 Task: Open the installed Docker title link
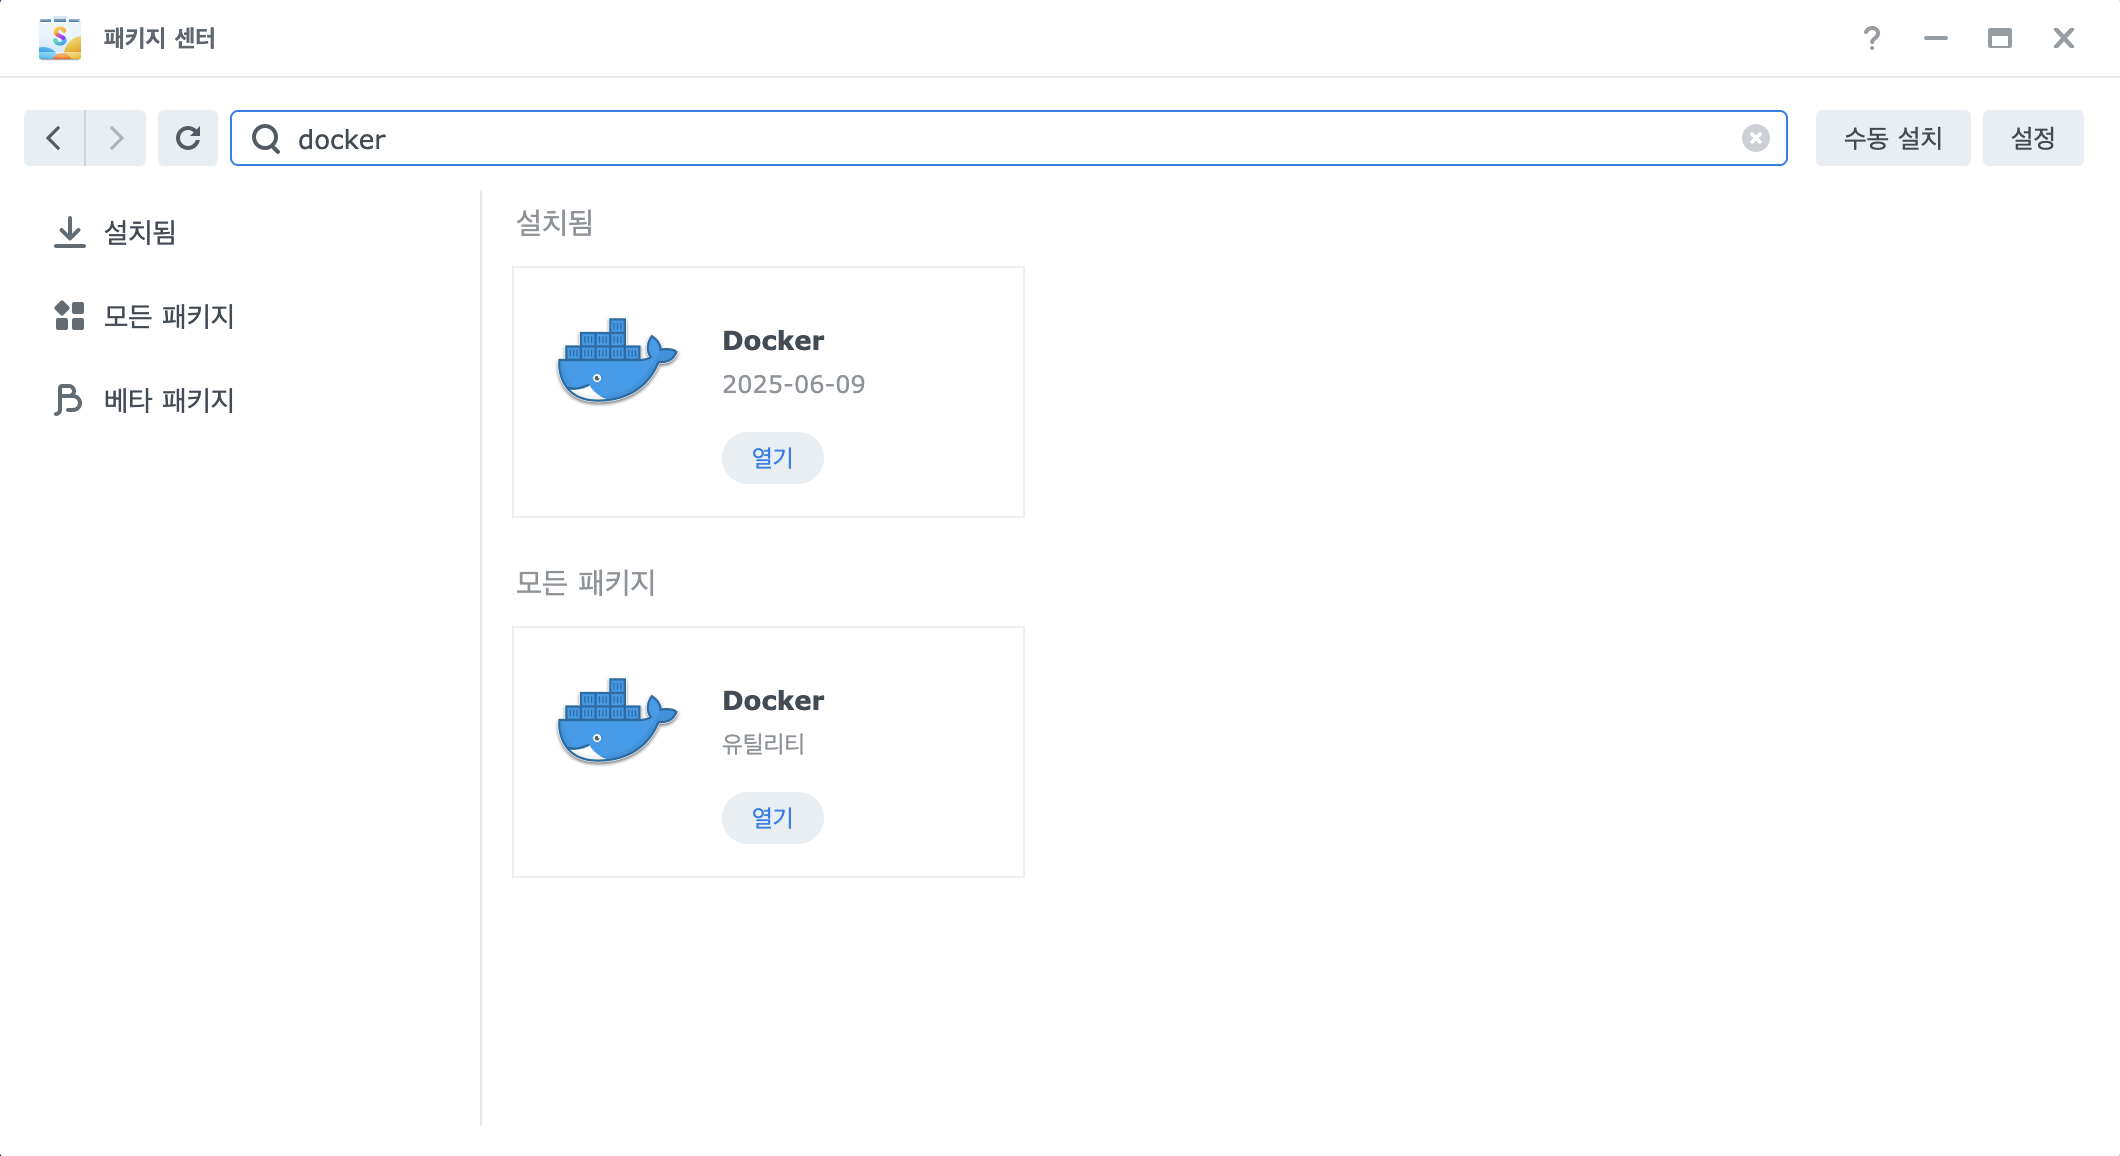point(773,341)
